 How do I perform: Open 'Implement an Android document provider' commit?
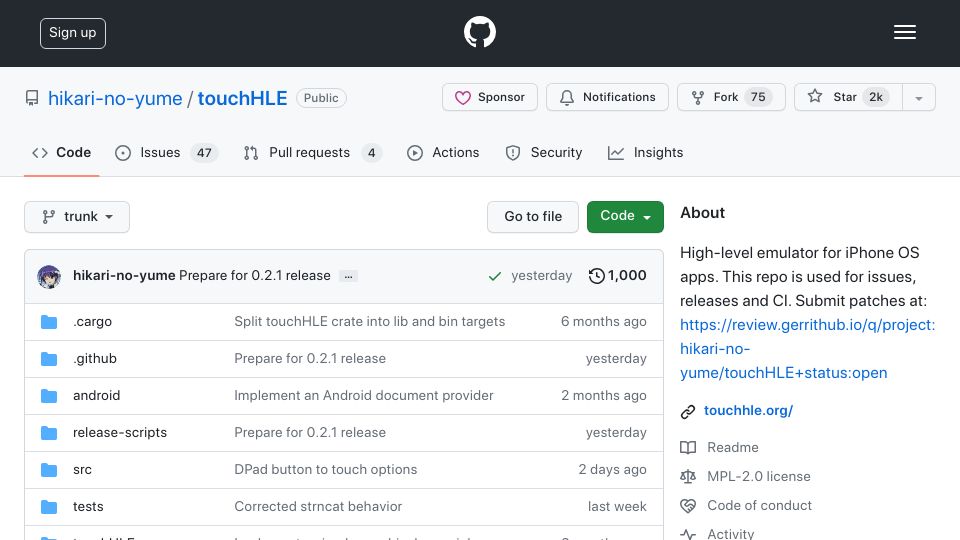tap(364, 396)
